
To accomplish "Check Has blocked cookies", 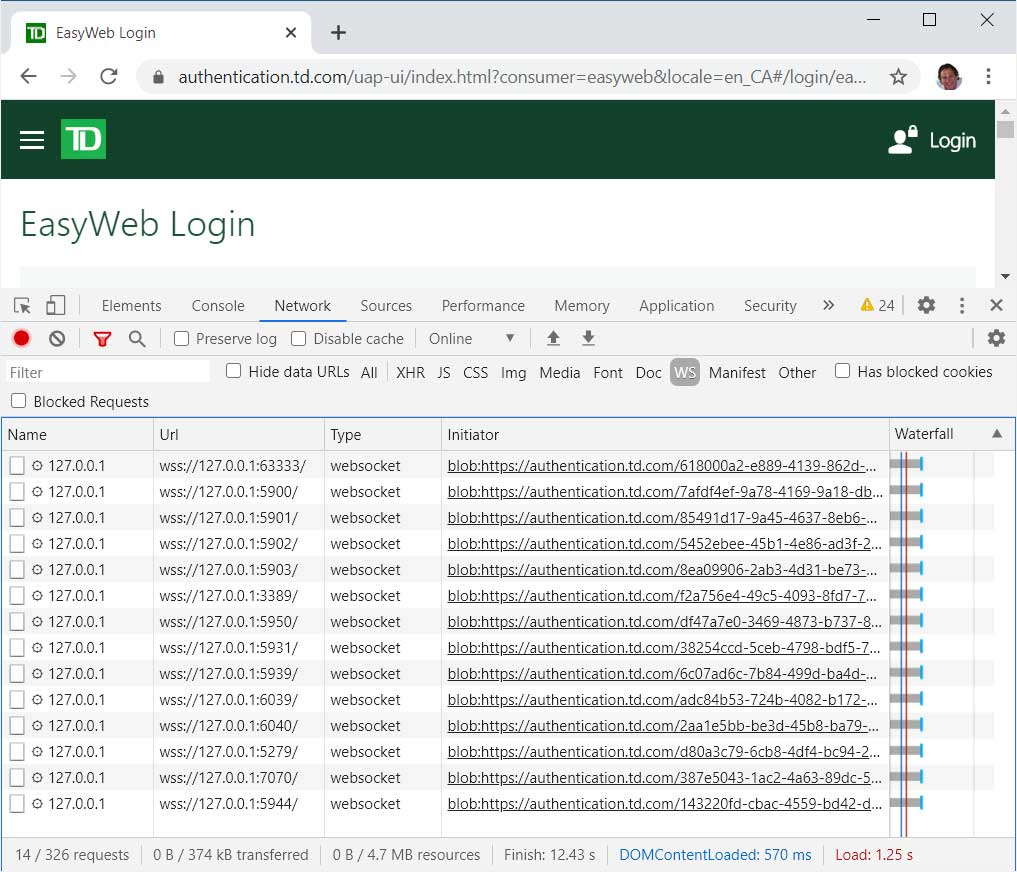I will click(842, 371).
